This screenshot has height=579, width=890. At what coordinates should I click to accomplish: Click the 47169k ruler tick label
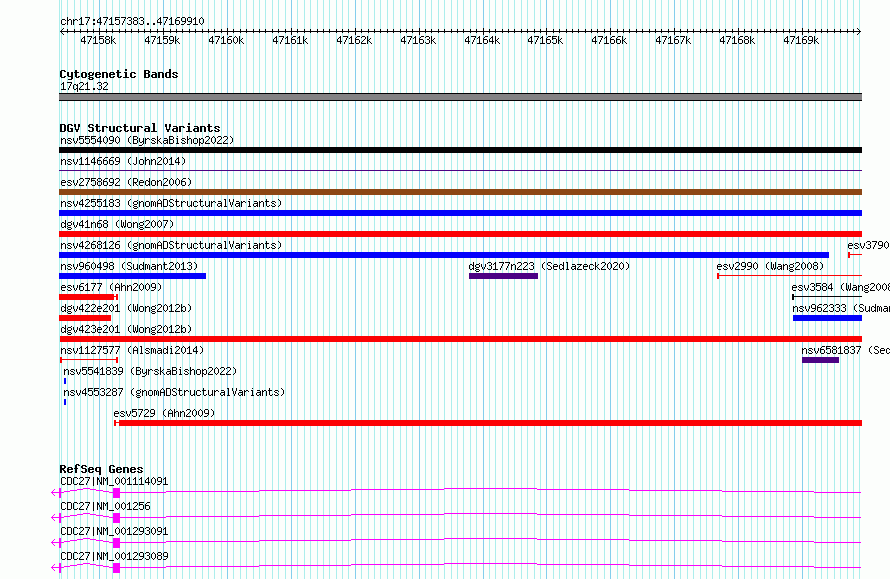pyautogui.click(x=801, y=40)
